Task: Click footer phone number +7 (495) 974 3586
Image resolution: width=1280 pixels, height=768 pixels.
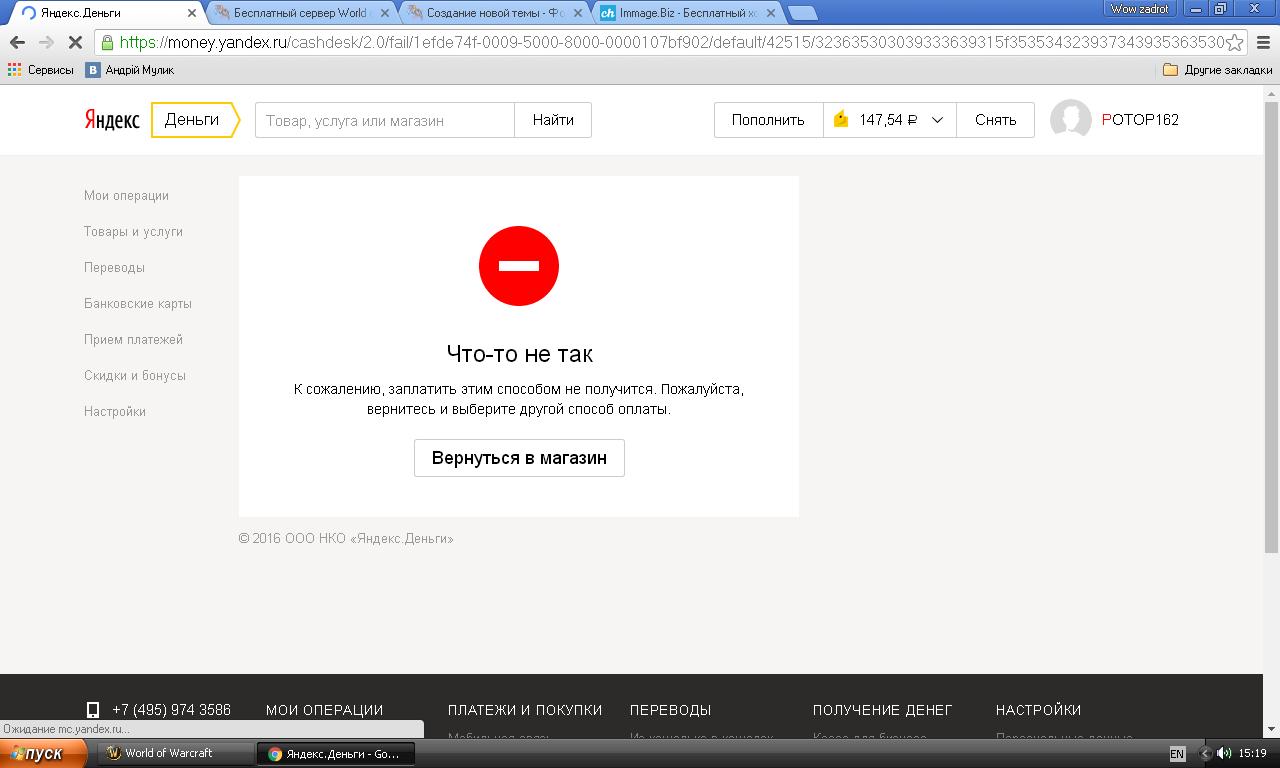Action: point(171,710)
